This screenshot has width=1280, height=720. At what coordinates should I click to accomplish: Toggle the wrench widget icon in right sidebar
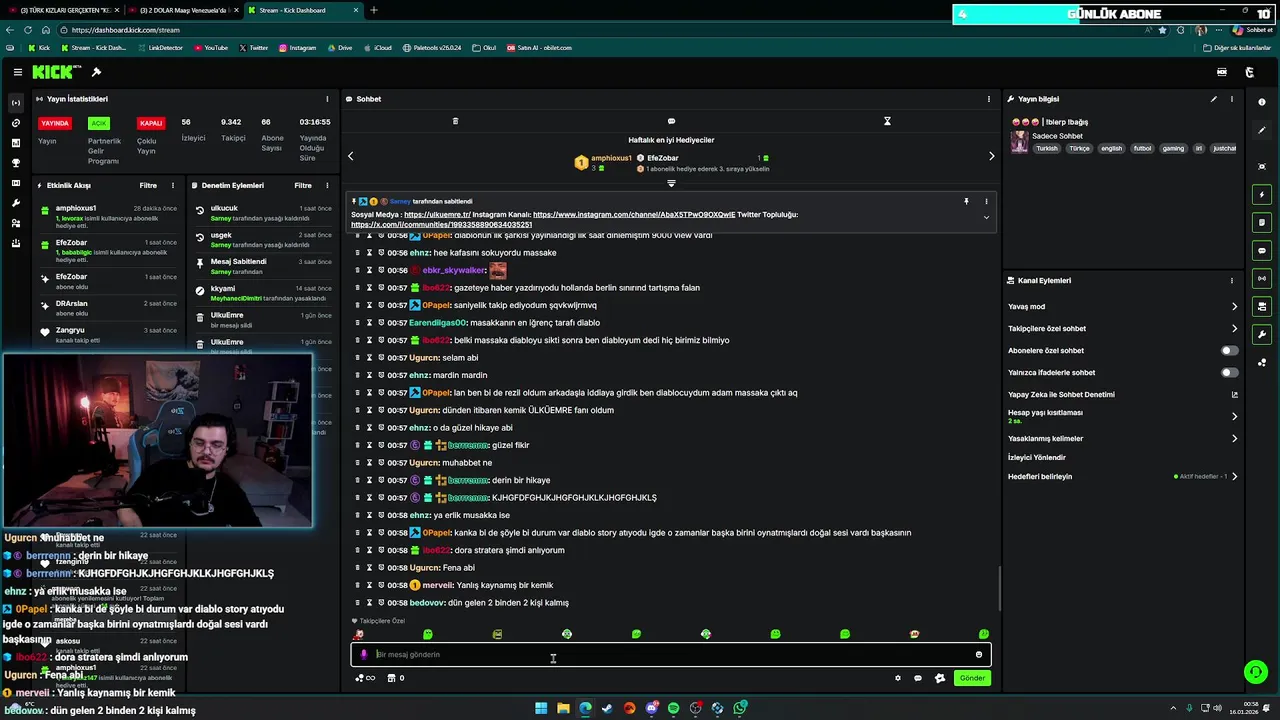point(1262,334)
